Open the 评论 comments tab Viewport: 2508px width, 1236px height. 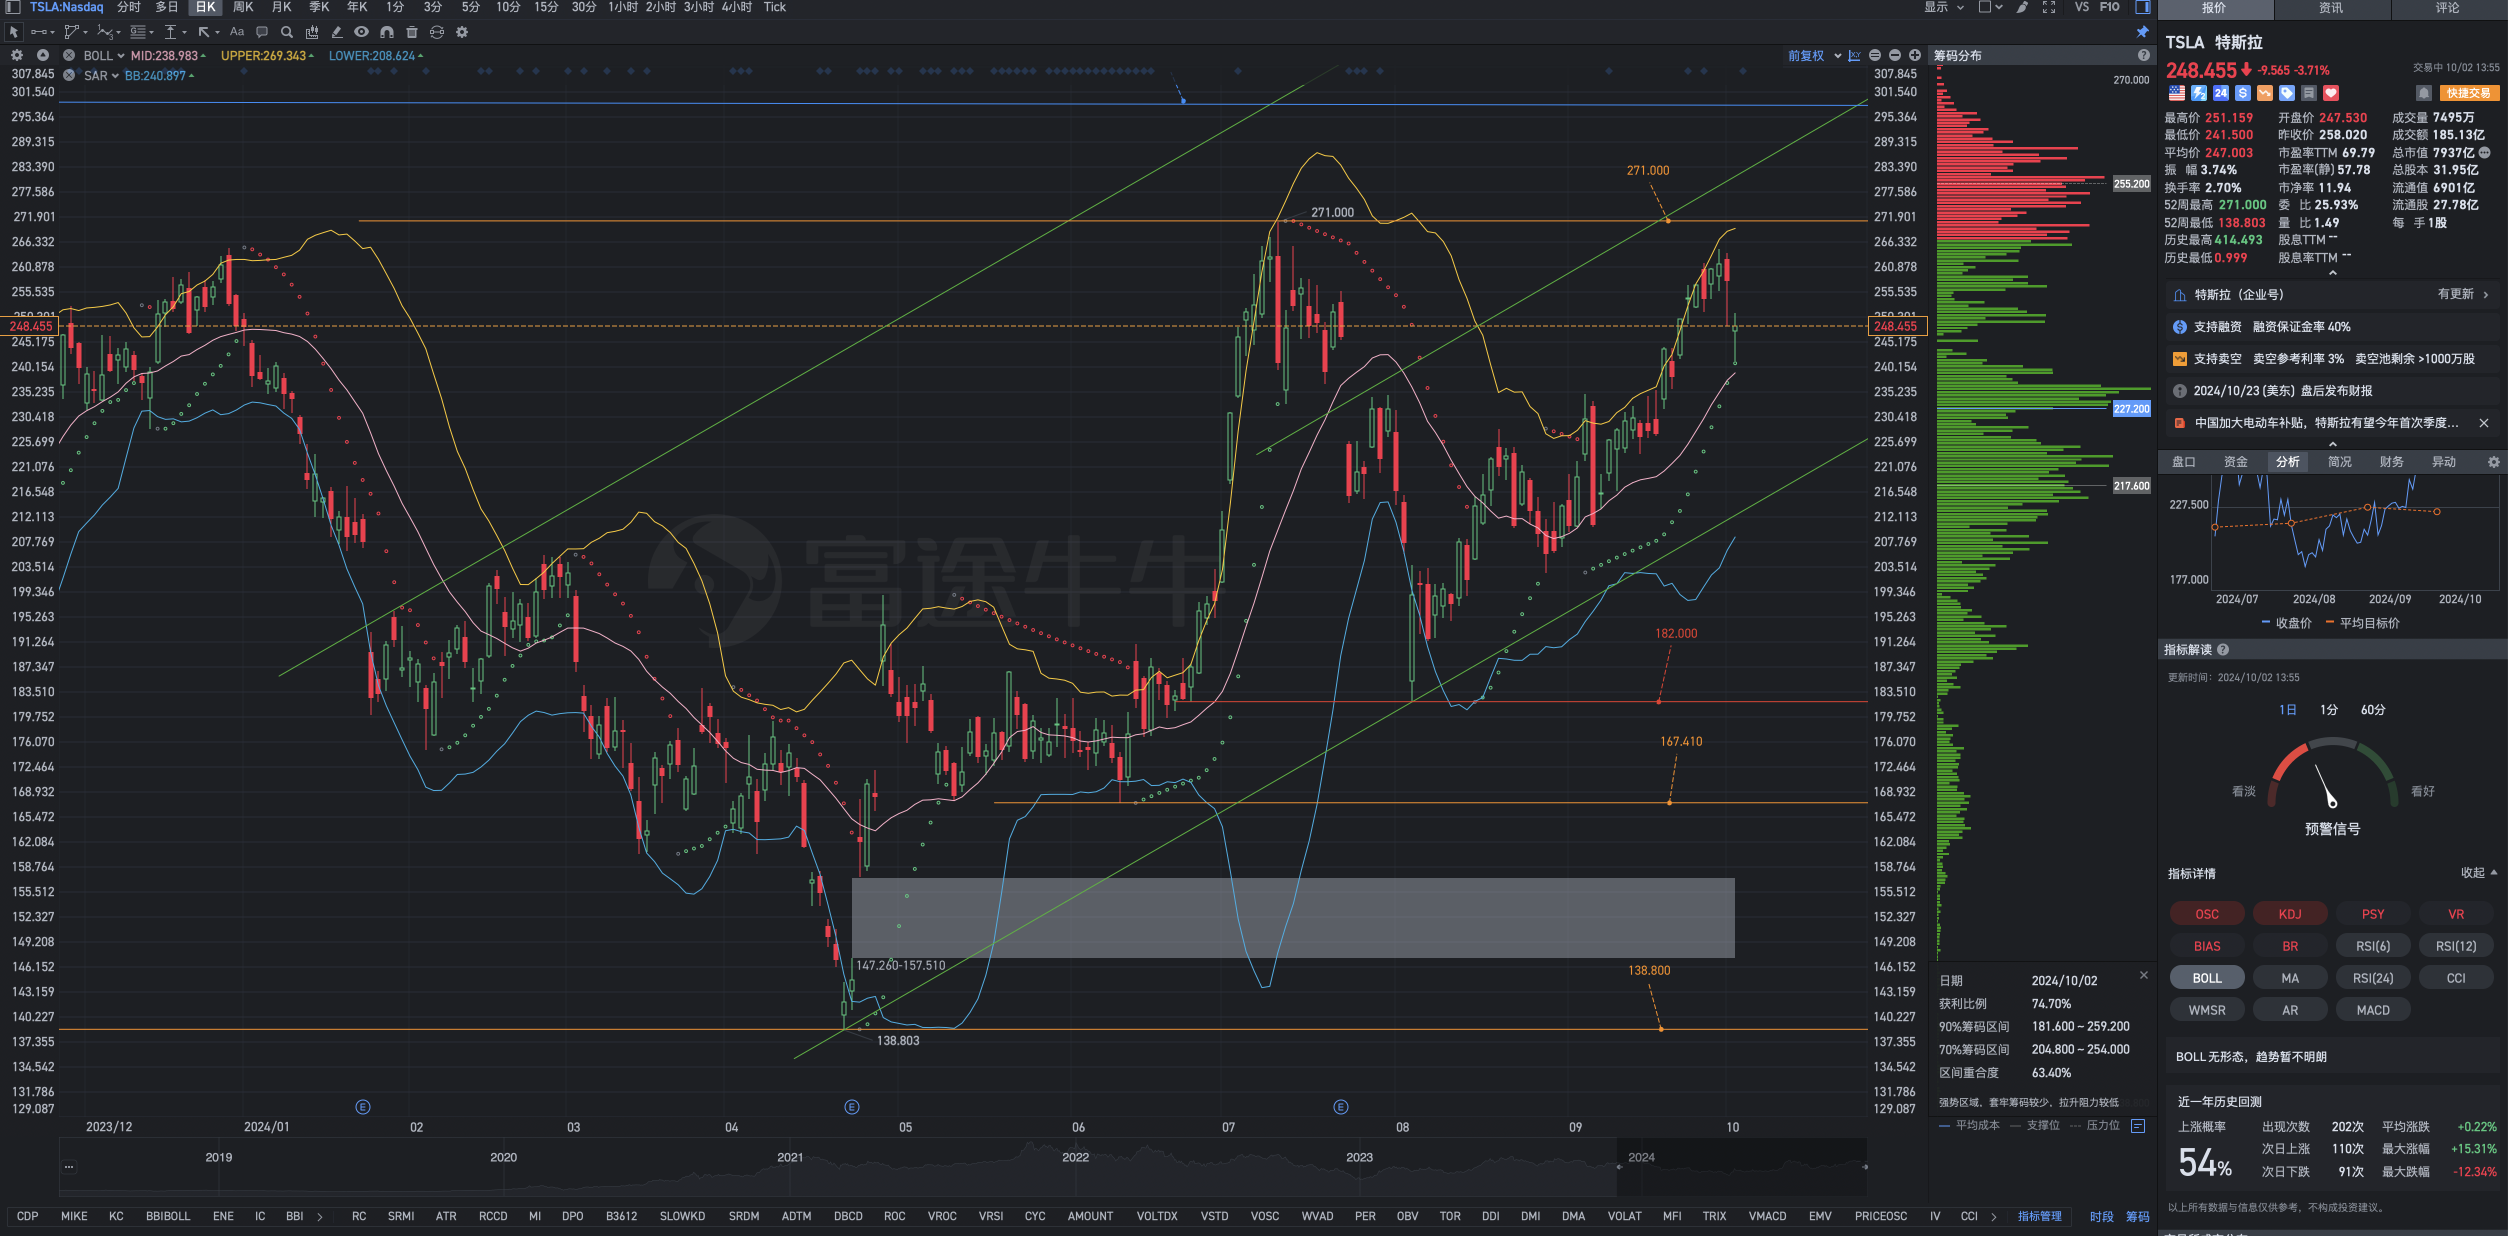tap(2448, 8)
